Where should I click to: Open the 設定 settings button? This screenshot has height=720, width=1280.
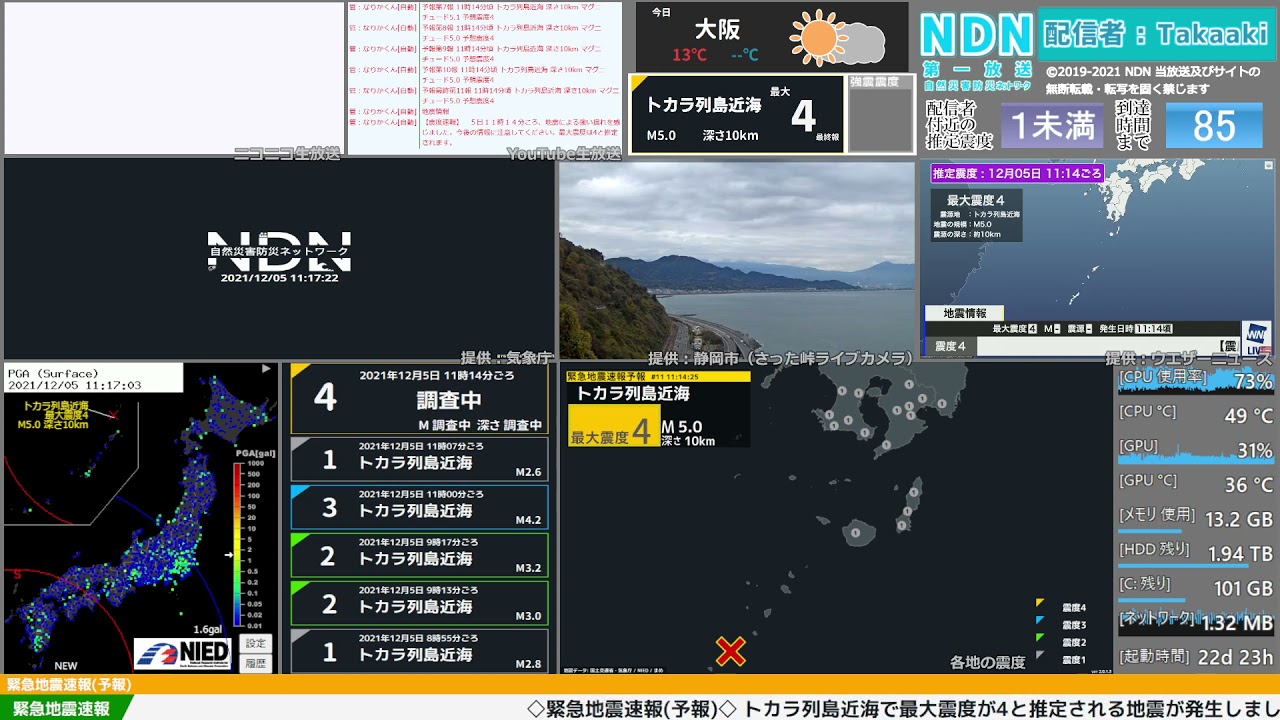click(x=256, y=643)
